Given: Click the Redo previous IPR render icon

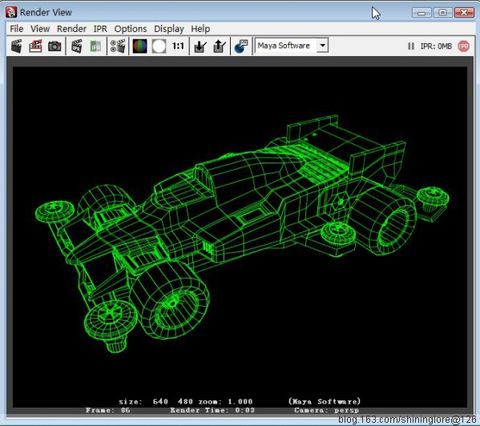Looking at the screenshot, I should [77, 46].
